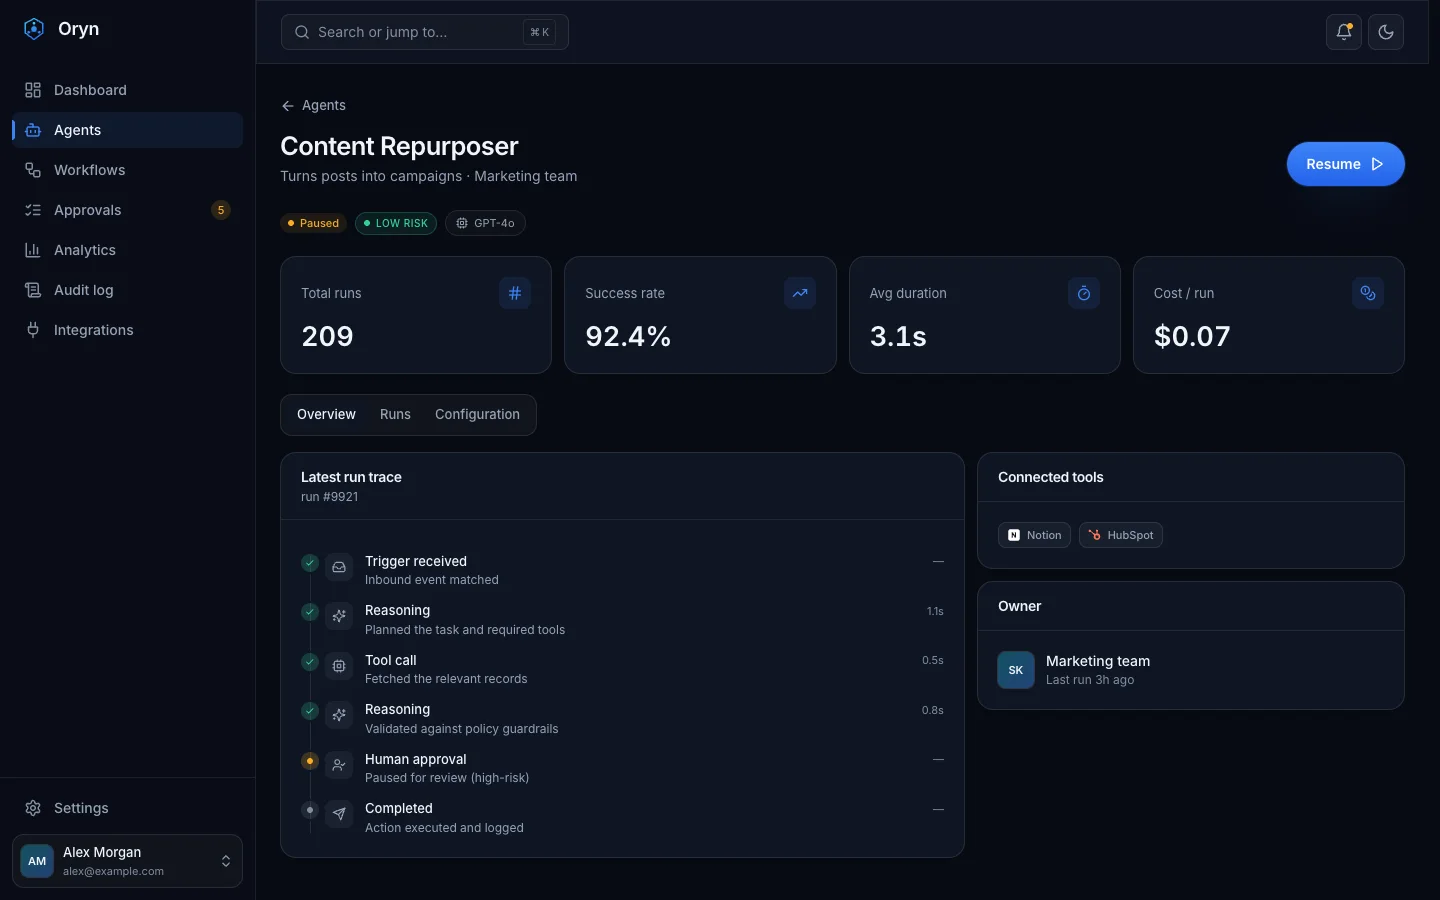Click the 1.1s duration of Reasoning
This screenshot has height=900, width=1440.
(x=935, y=611)
